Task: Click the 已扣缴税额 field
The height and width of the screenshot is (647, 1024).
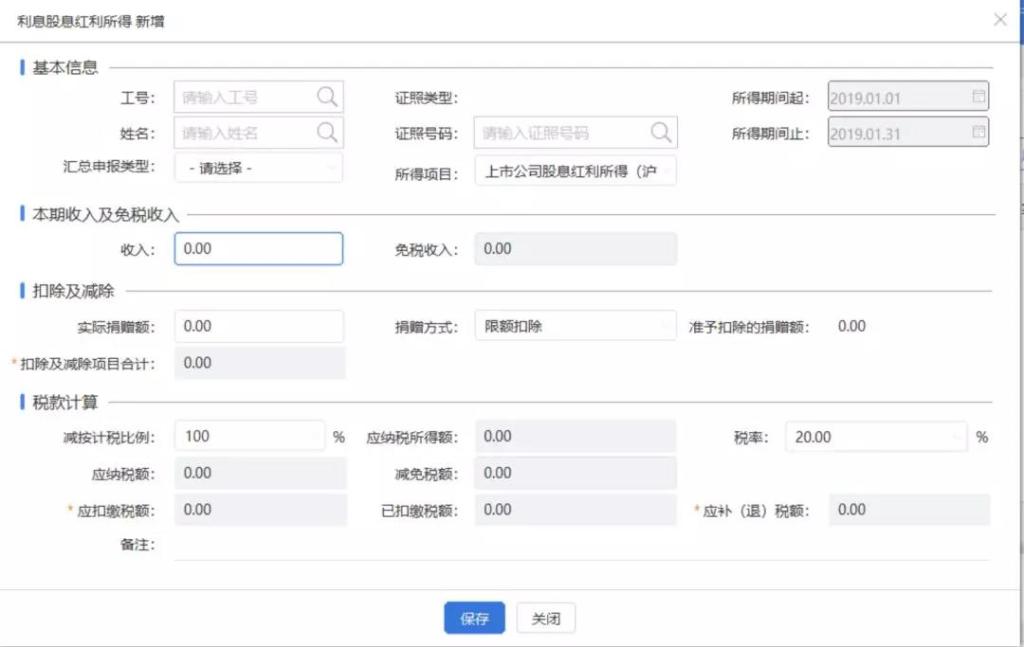Action: click(x=575, y=510)
